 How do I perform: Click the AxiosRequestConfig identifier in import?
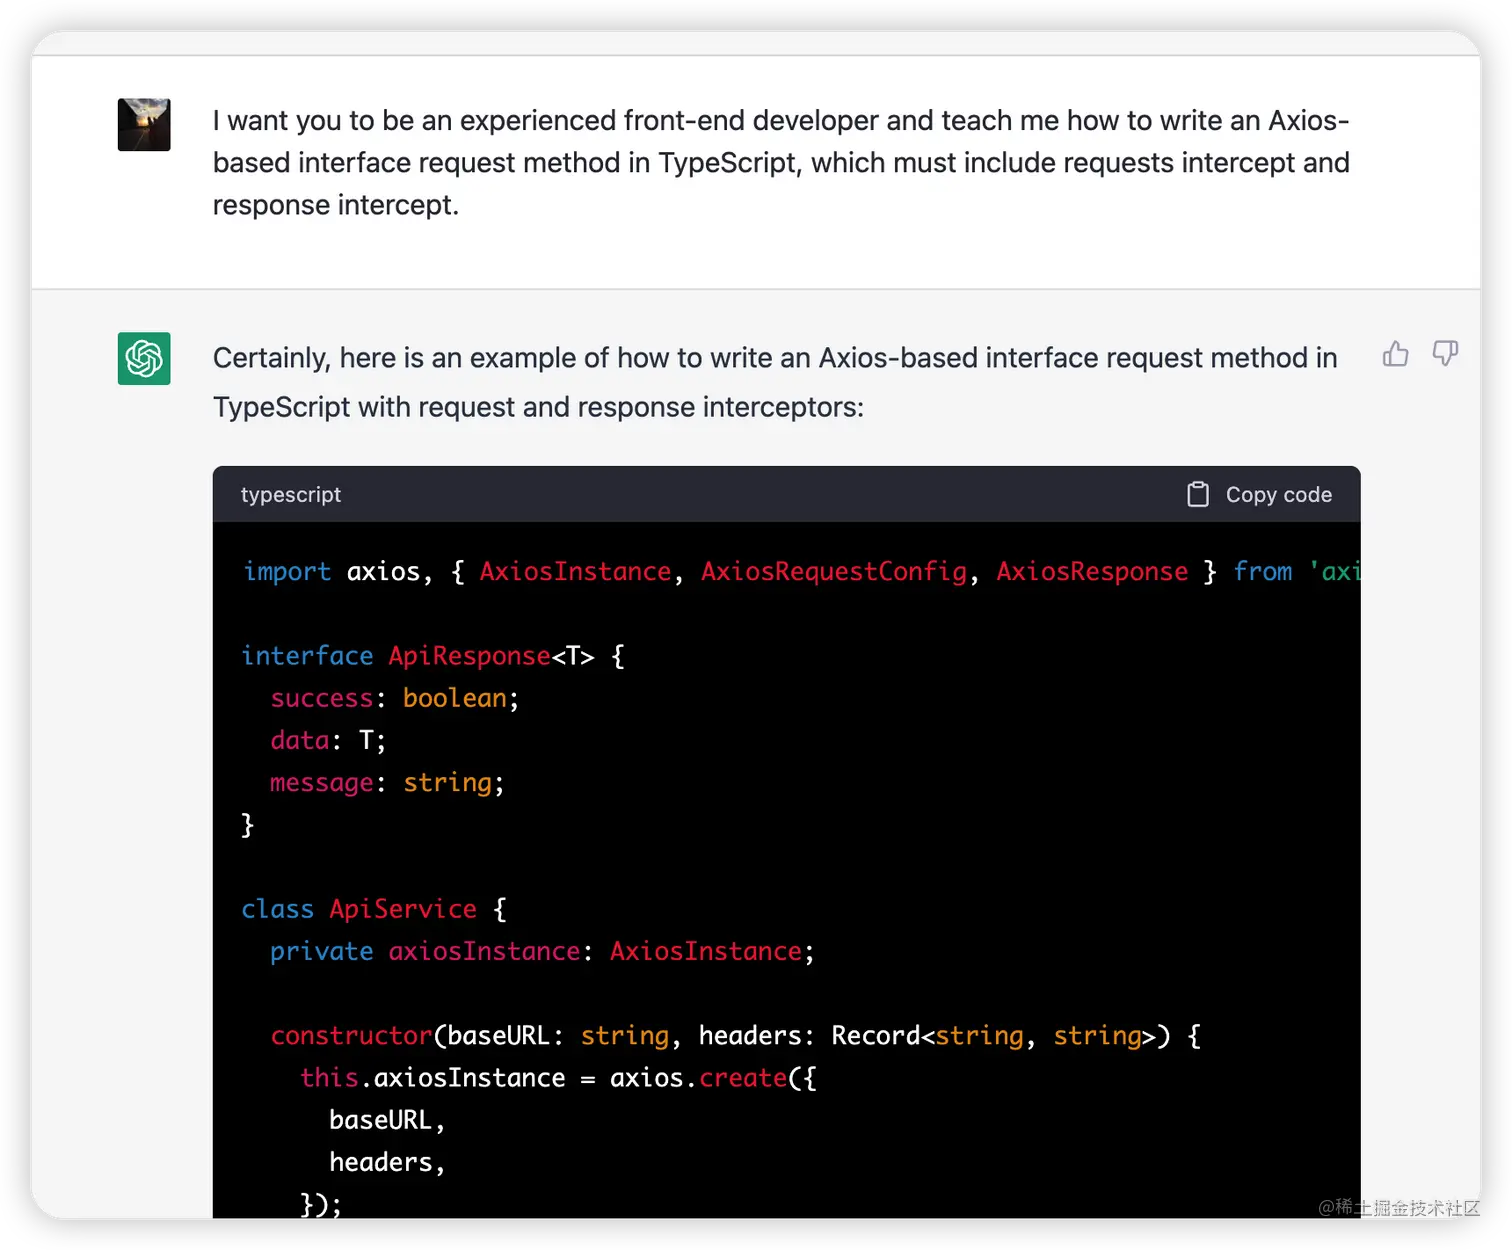coord(834,571)
